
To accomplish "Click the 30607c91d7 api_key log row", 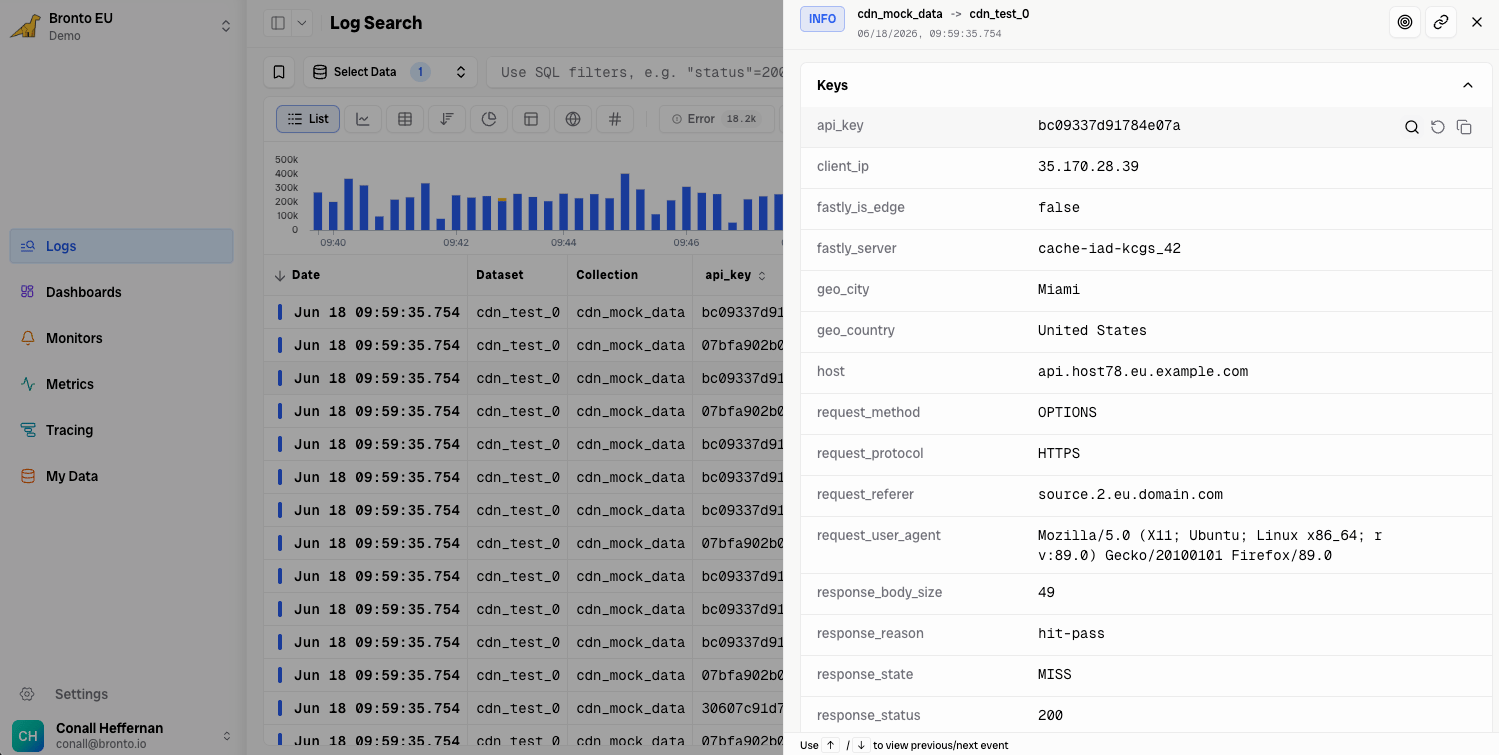I will pyautogui.click(x=525, y=708).
